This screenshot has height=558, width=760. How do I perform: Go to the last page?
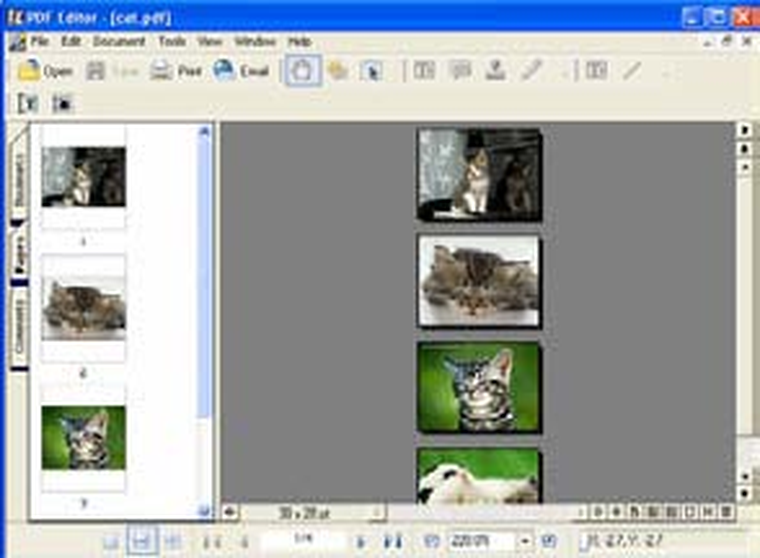(393, 542)
